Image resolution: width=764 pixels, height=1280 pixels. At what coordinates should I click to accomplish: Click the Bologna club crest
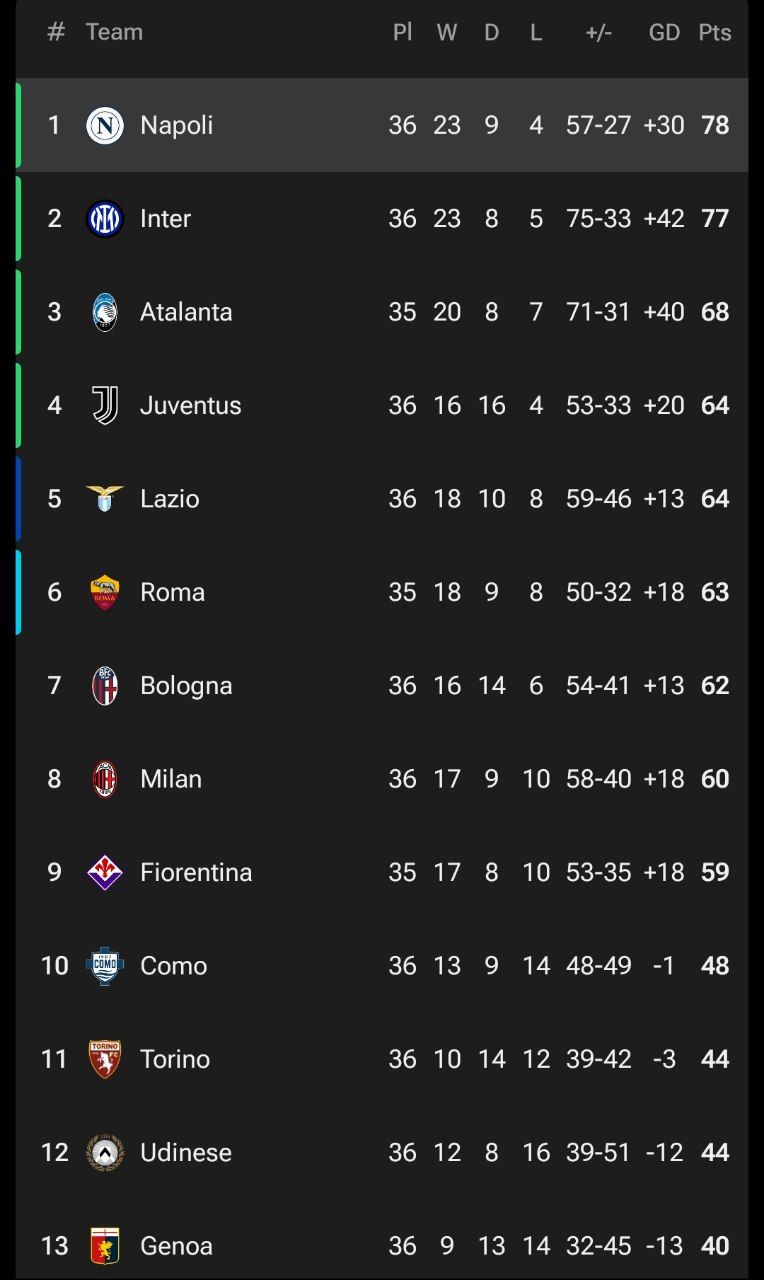point(105,685)
